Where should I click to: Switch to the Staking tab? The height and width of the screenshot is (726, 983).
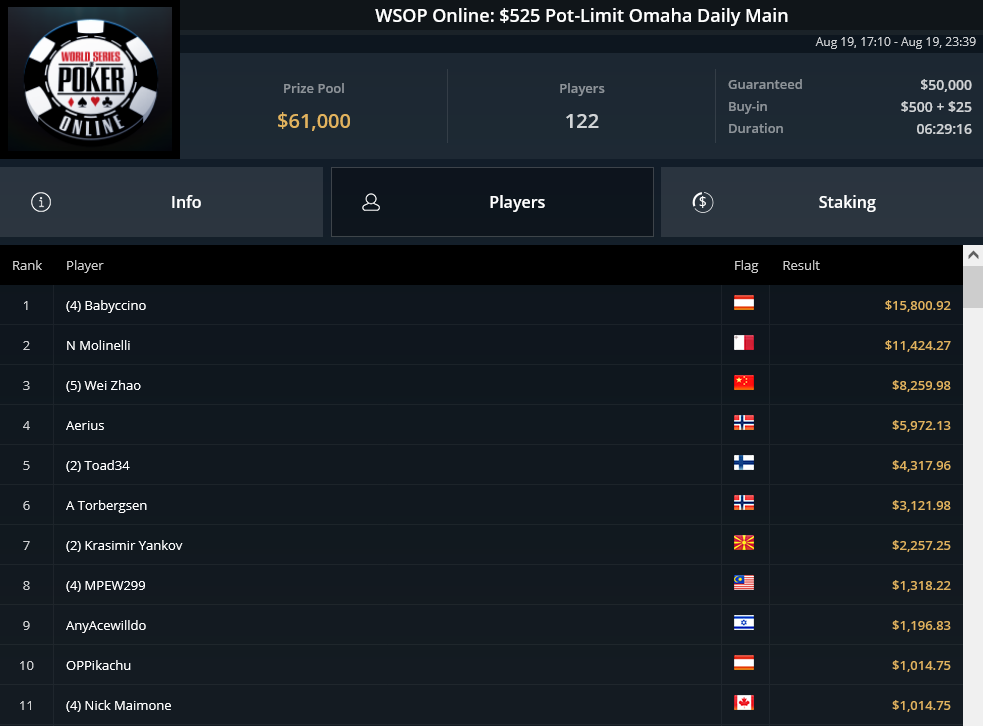pos(822,202)
